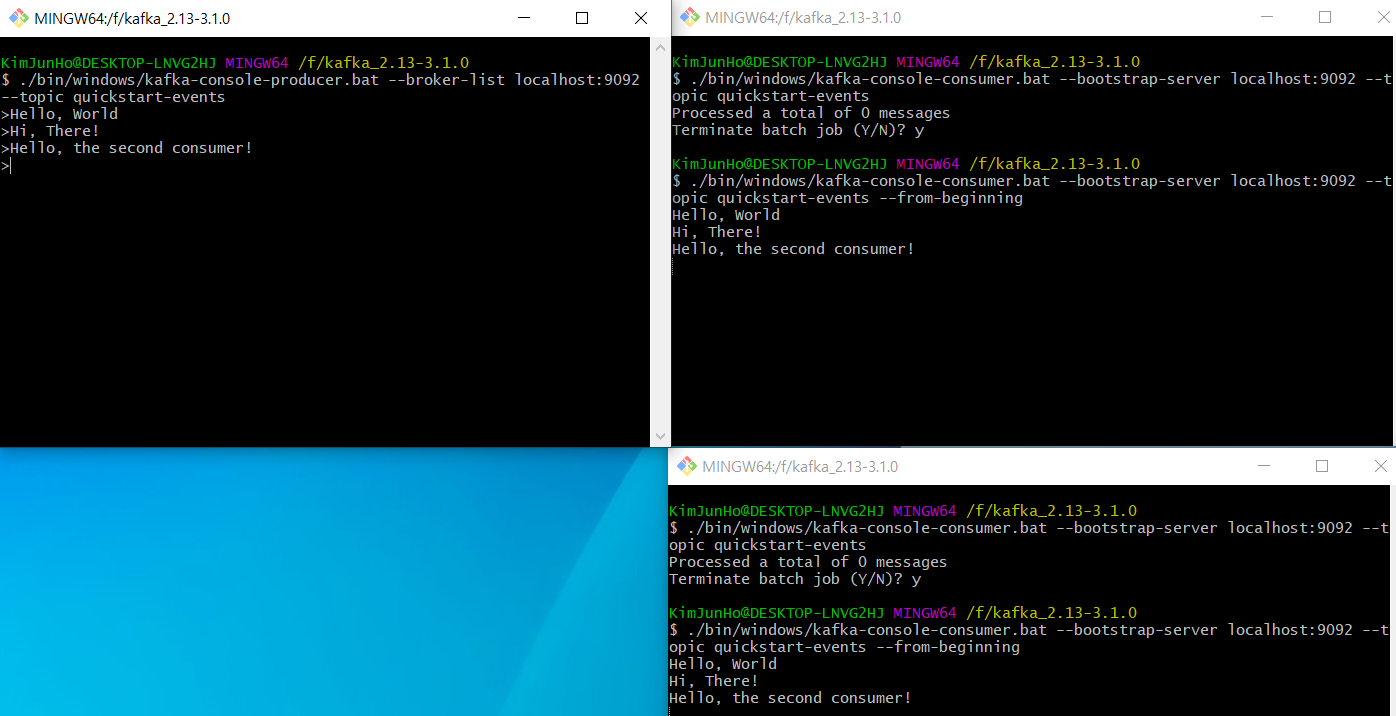
Task: Click 'Processed a total of 0 messages' in the lower consumer window
Action: coord(808,562)
